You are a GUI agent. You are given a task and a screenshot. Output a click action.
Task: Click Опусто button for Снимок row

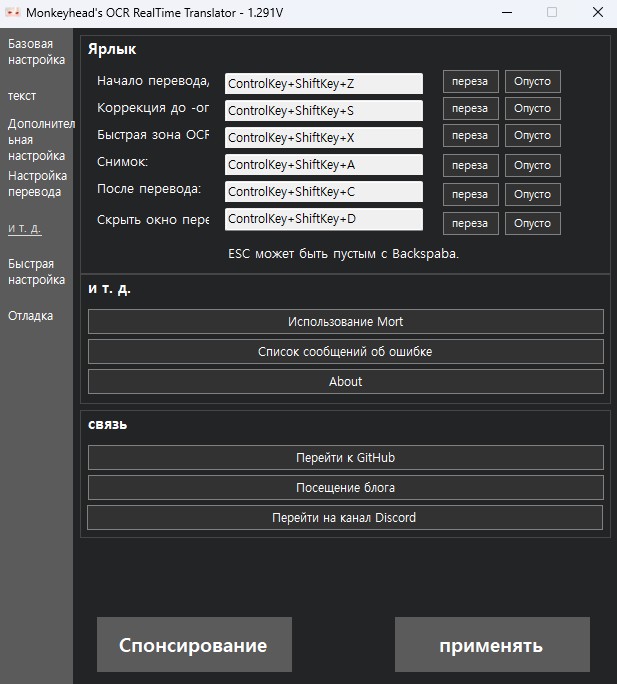[x=533, y=165]
